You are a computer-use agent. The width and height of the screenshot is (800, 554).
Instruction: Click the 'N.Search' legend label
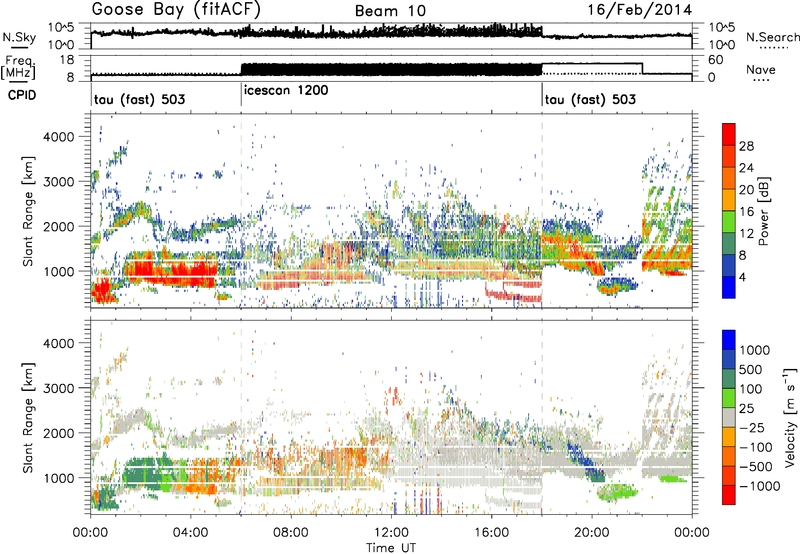(x=772, y=37)
